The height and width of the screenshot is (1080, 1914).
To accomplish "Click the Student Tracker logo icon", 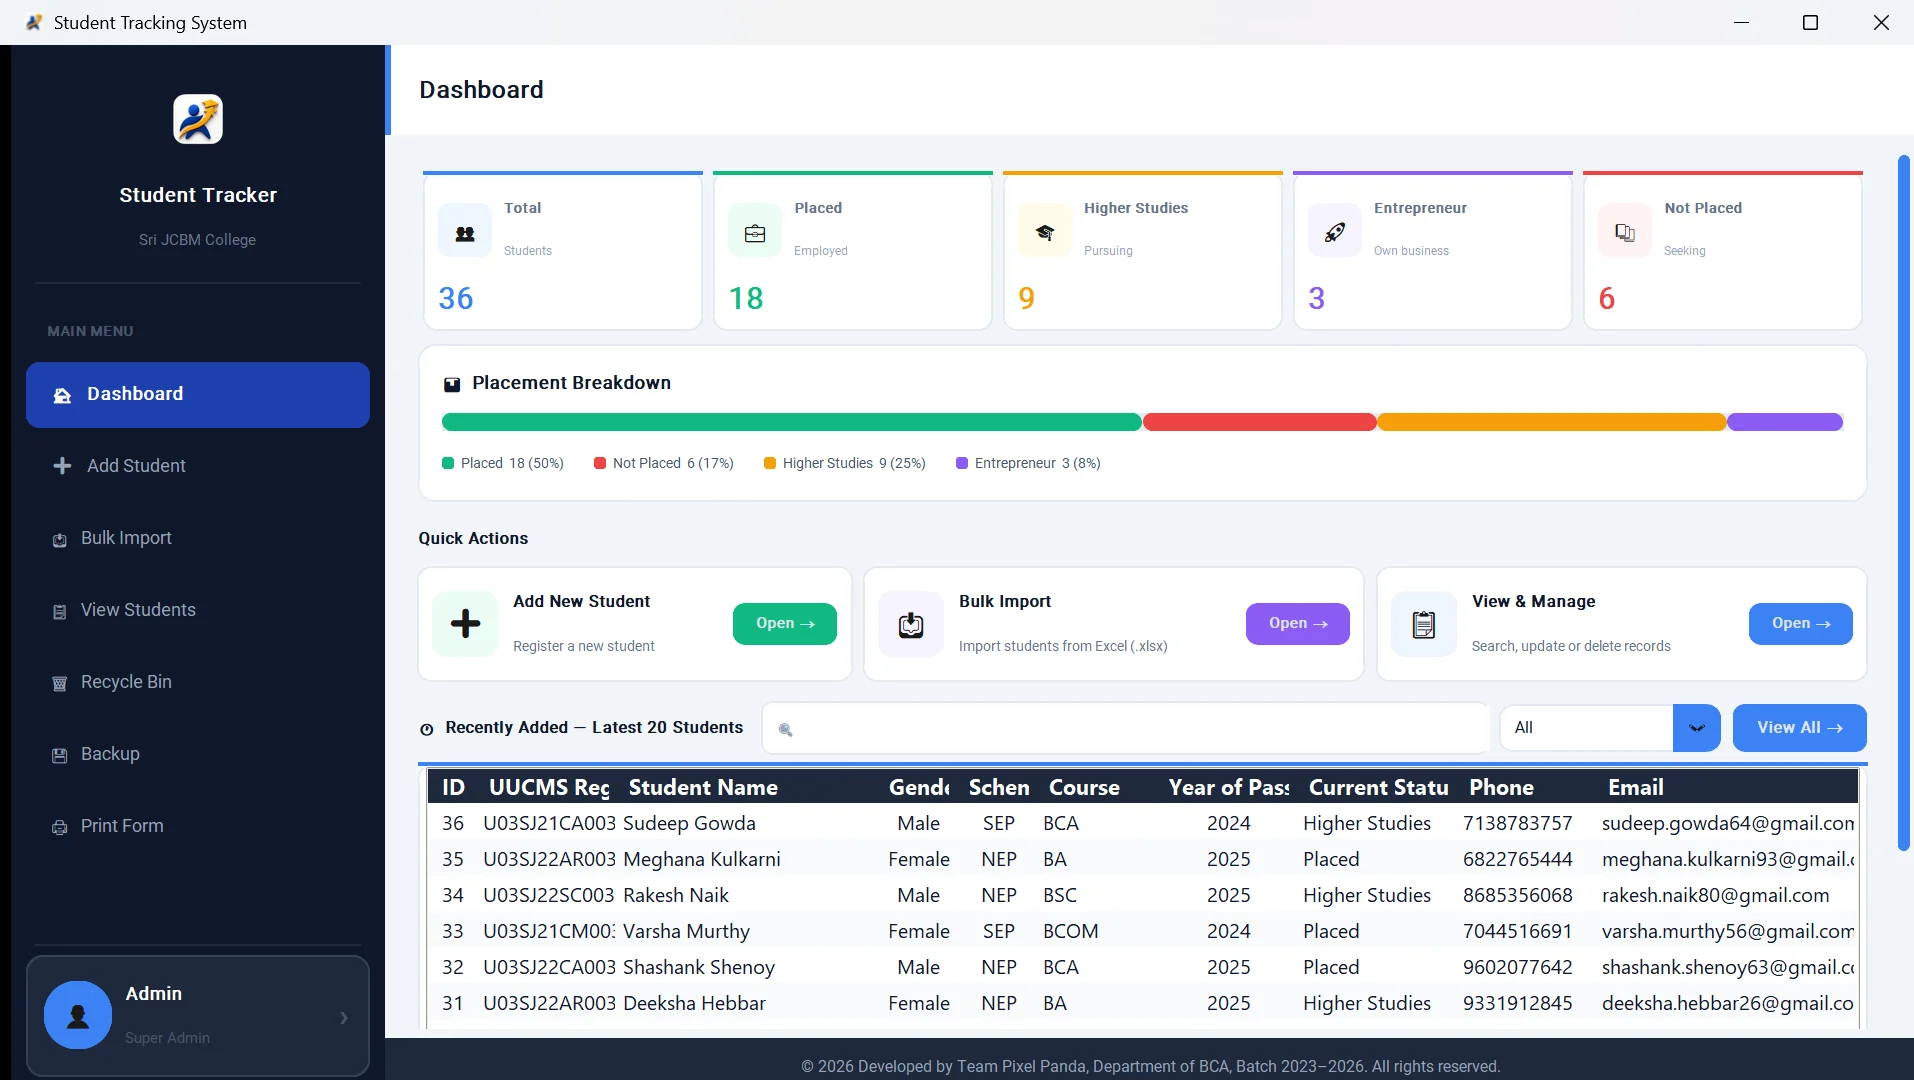I will 198,119.
